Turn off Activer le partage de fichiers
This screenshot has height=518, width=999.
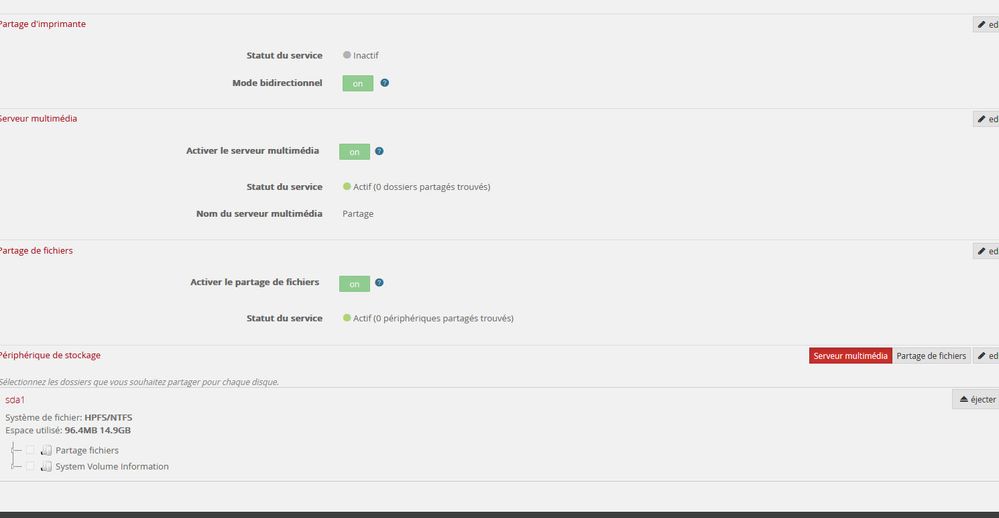click(354, 284)
